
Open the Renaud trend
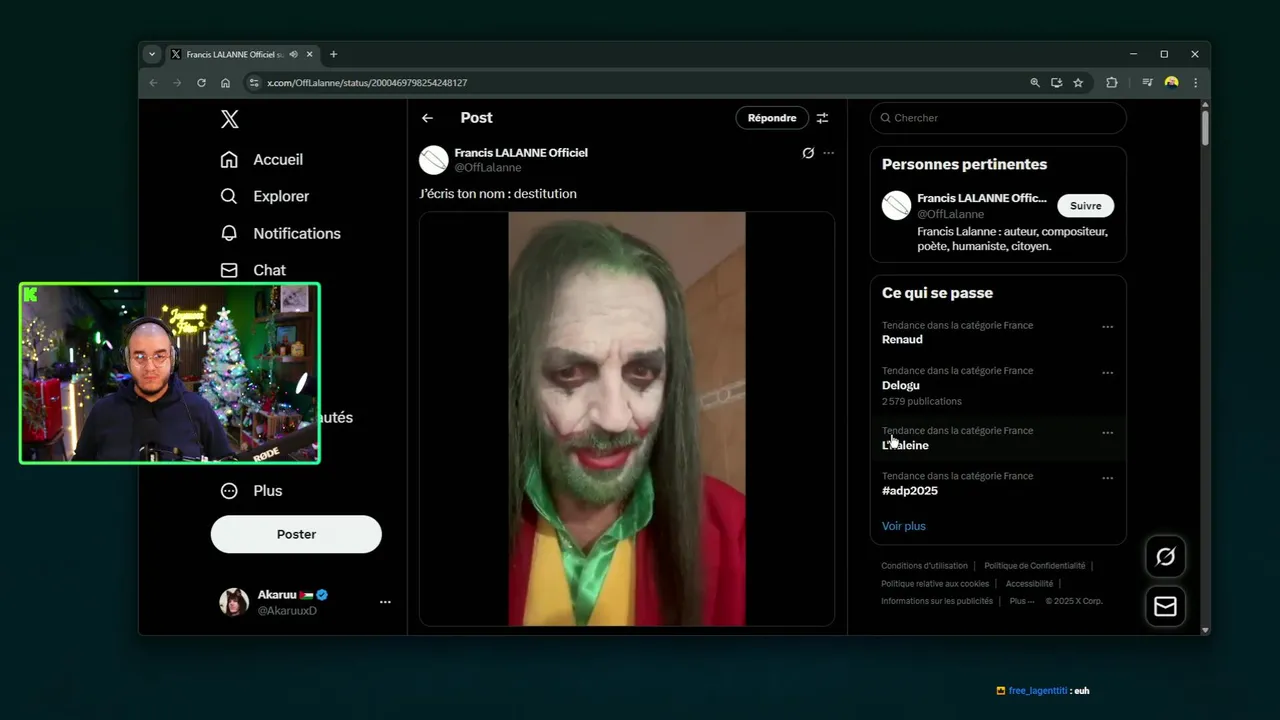998,332
